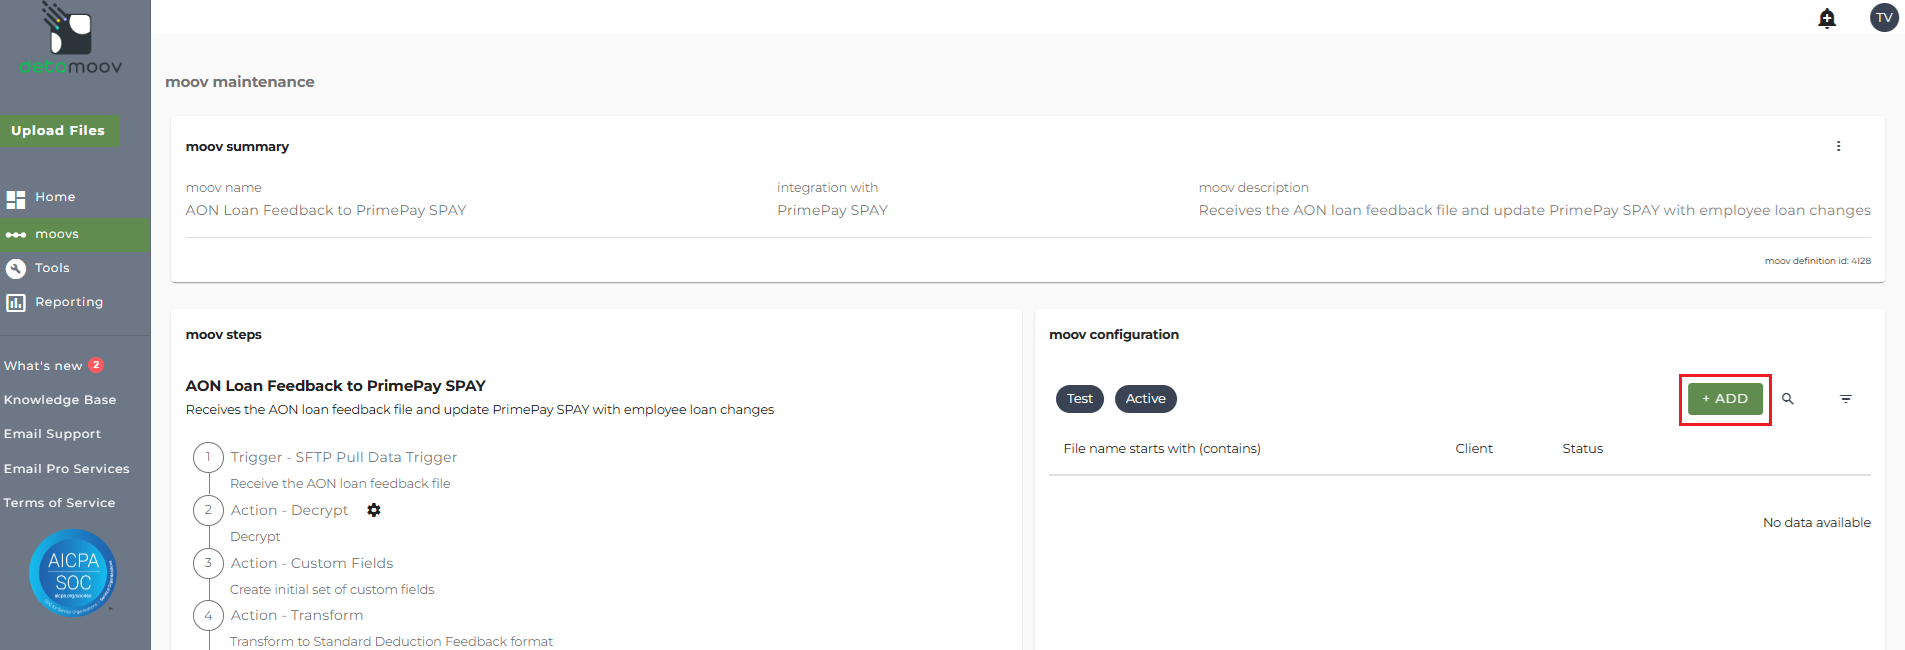Click integration with value 'PrimePay SPAY'
Viewport: 1905px width, 650px height.
pos(832,210)
